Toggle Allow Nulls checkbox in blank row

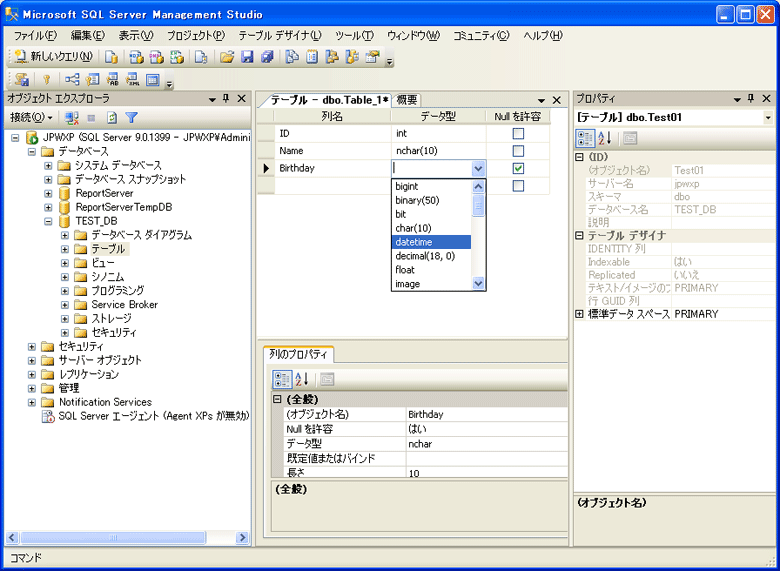[x=518, y=186]
